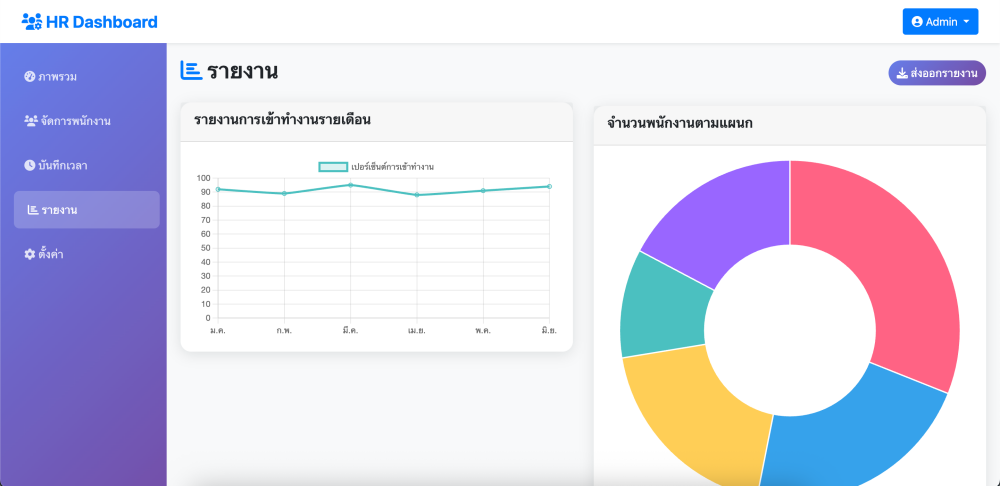The width and height of the screenshot is (1000, 486).
Task: Click the HR Dashboard people logo icon
Action: pyautogui.click(x=32, y=22)
